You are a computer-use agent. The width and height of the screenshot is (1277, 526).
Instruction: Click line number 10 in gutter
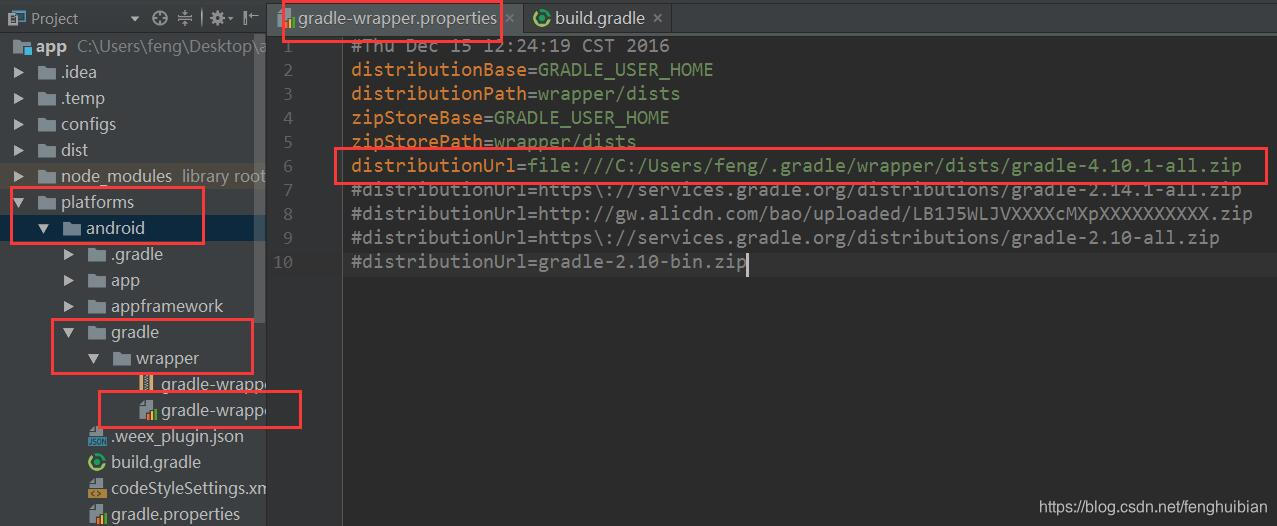[x=283, y=262]
